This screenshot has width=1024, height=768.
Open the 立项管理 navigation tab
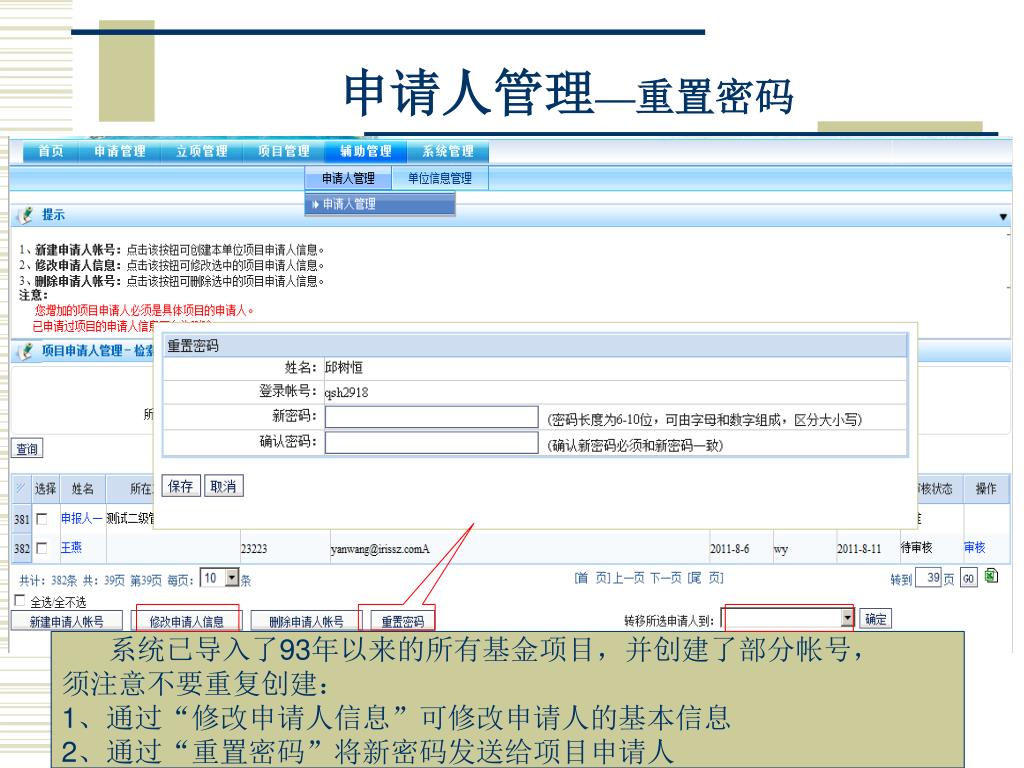click(201, 152)
